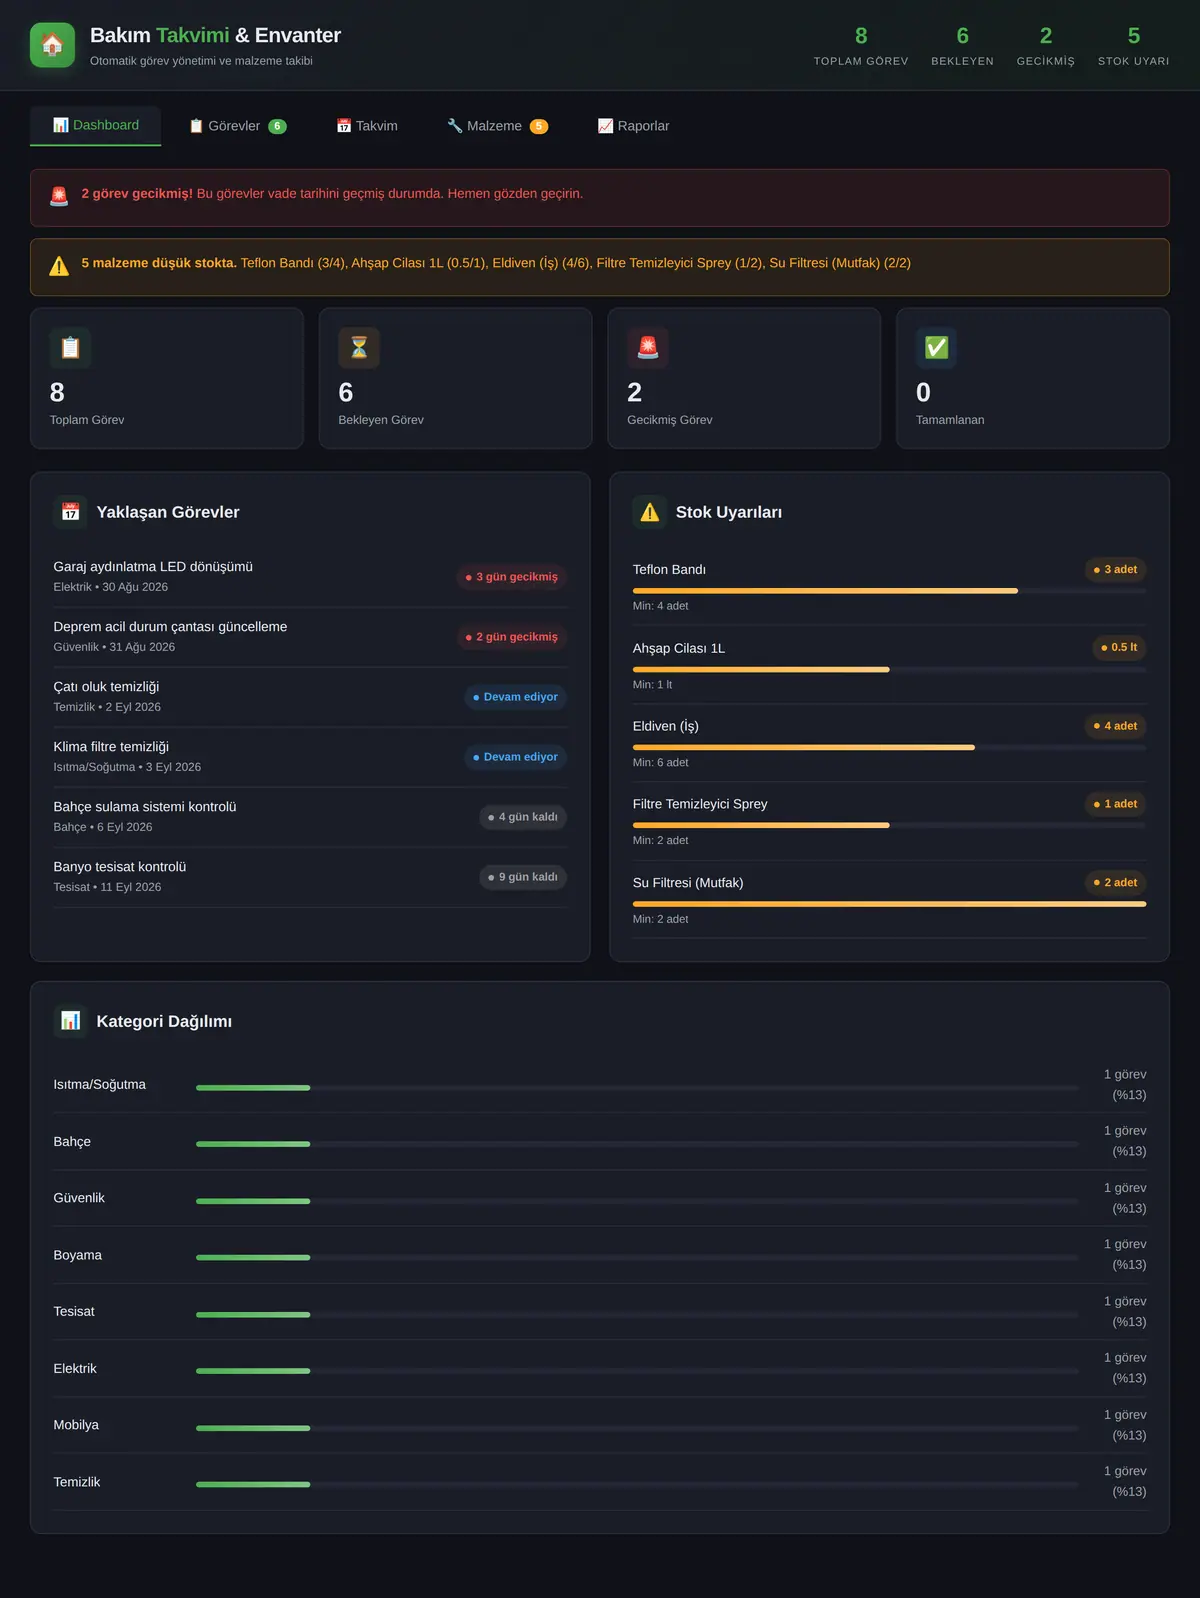Open the Raporlar tab
The height and width of the screenshot is (1598, 1200).
pyautogui.click(x=633, y=126)
